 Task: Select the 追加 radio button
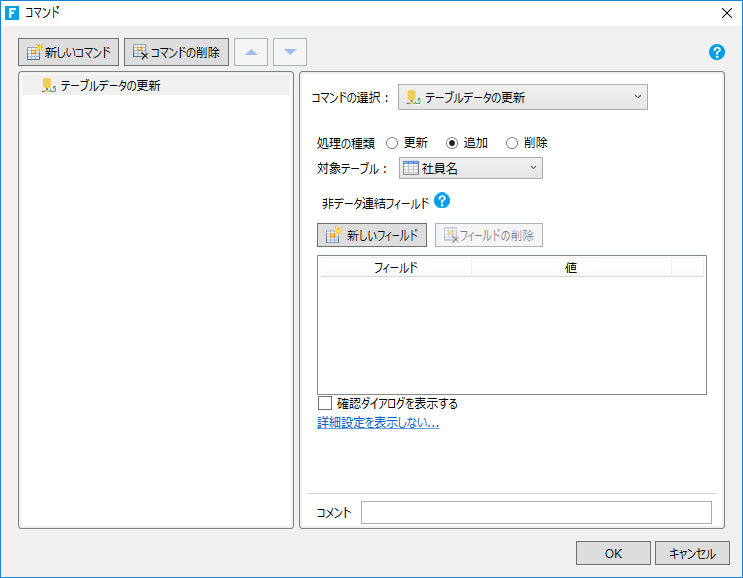tap(452, 143)
